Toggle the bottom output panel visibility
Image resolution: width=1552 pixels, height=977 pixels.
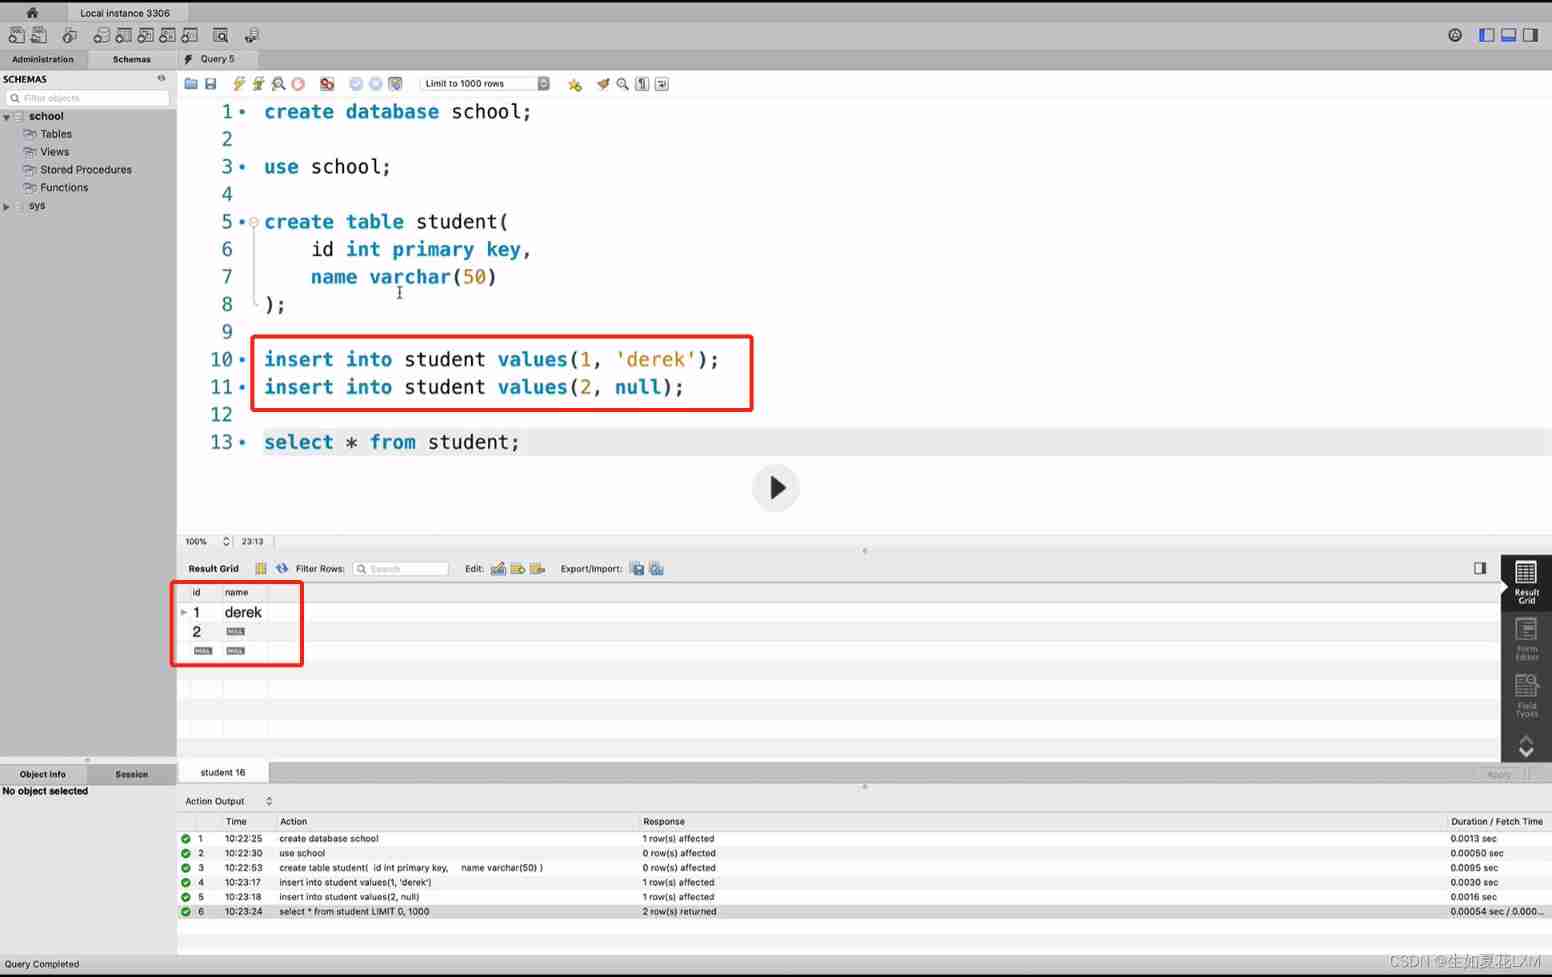tap(1509, 35)
